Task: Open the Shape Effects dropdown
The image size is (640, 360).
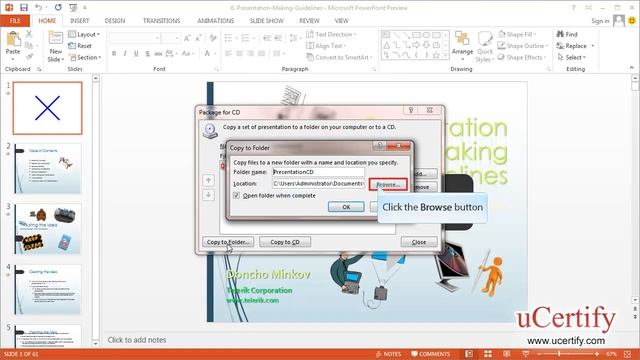Action: coord(522,58)
